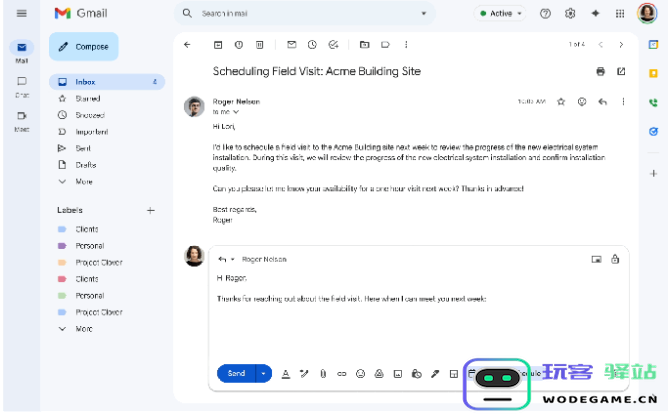
Task: Delete the email using the trash icon
Action: (x=259, y=45)
